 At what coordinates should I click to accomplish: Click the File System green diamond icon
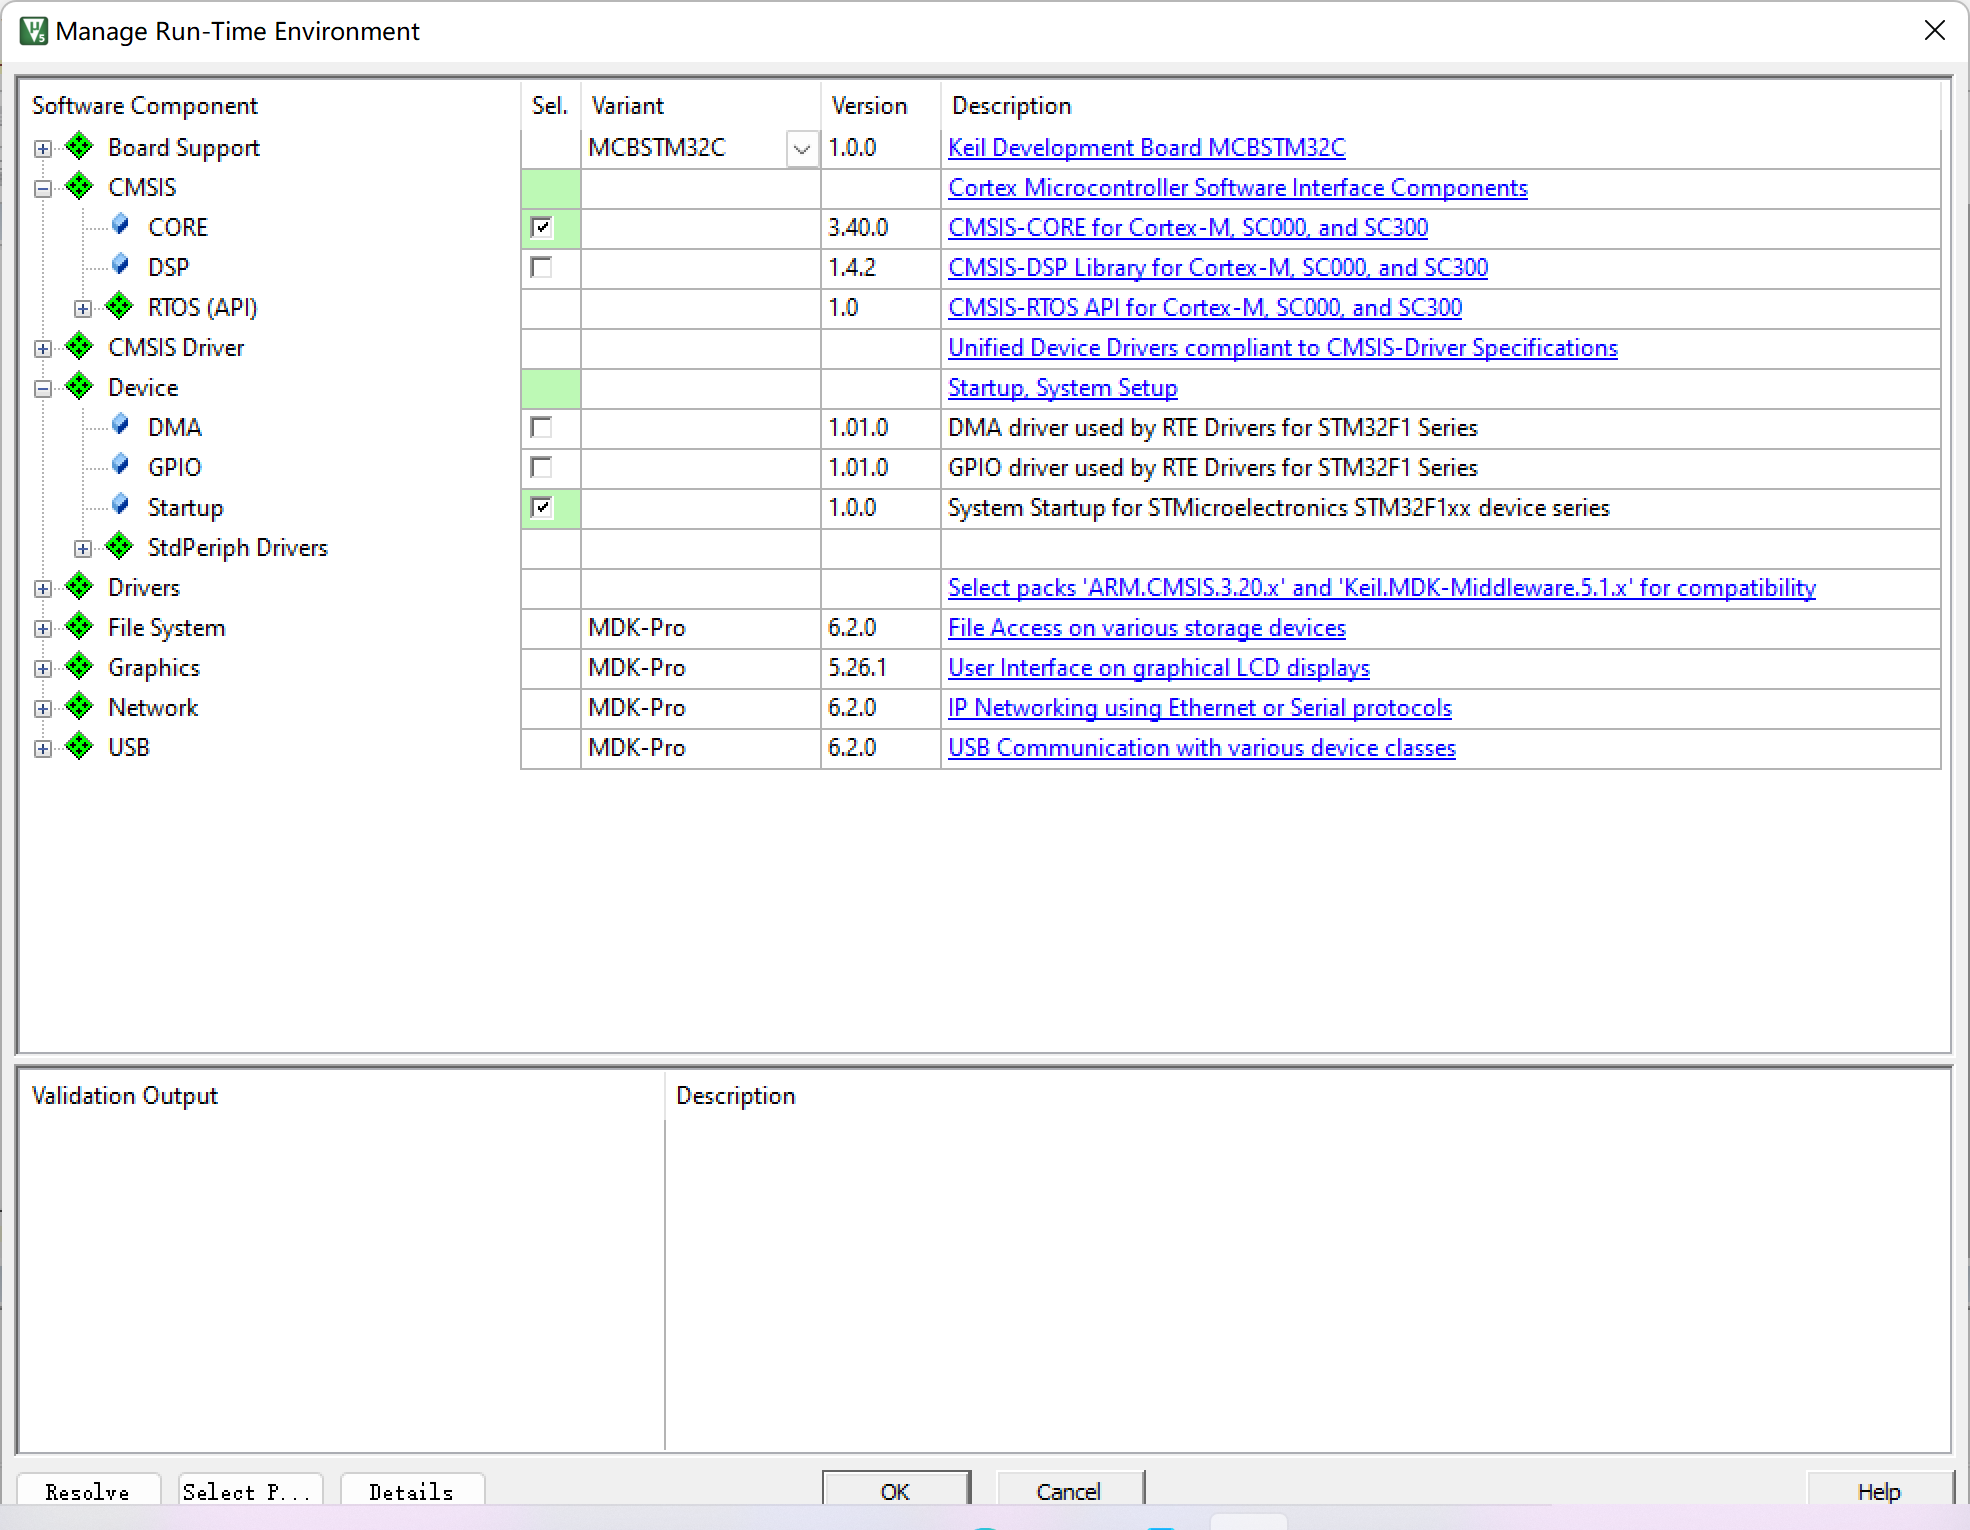coord(80,627)
